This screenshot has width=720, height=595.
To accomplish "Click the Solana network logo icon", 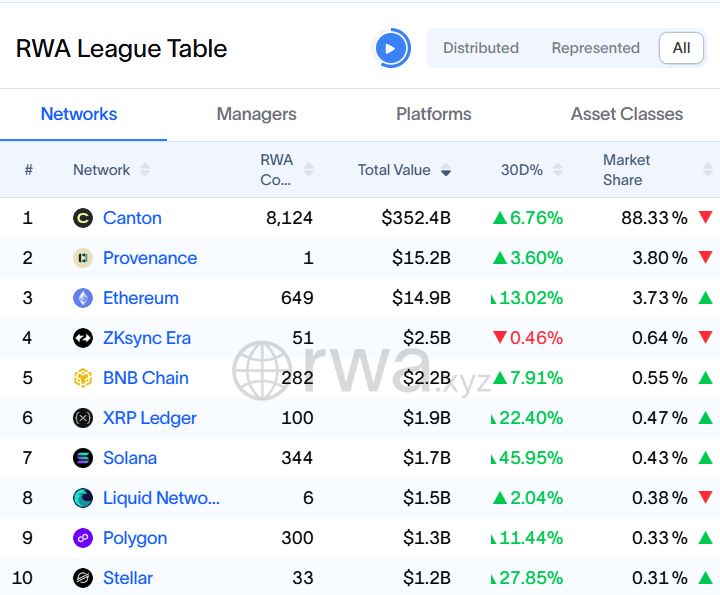I will 83,458.
